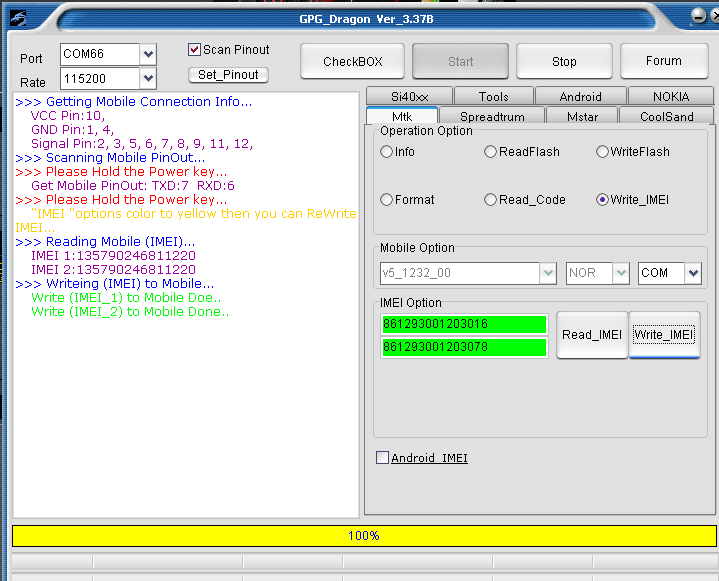719x581 pixels.
Task: Switch to the Tools tab
Action: point(494,96)
